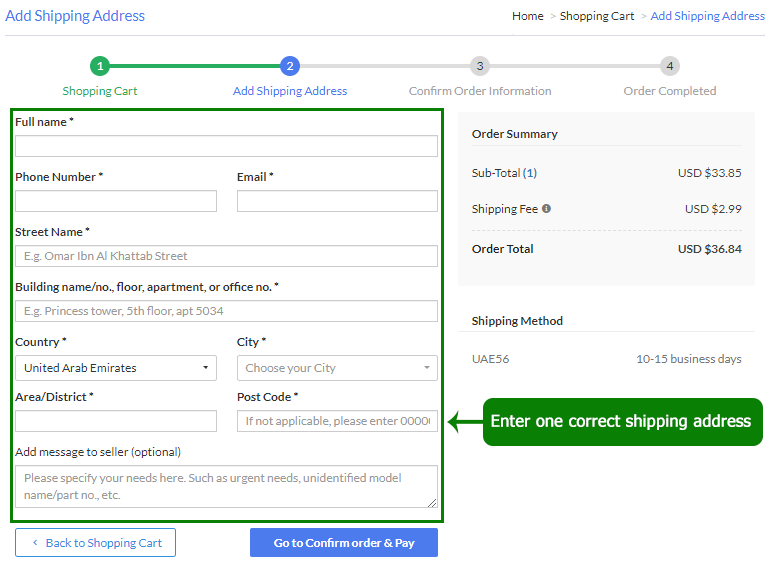Screen dimensions: 770x580
Task: Focus the Post Code input
Action: (337, 421)
